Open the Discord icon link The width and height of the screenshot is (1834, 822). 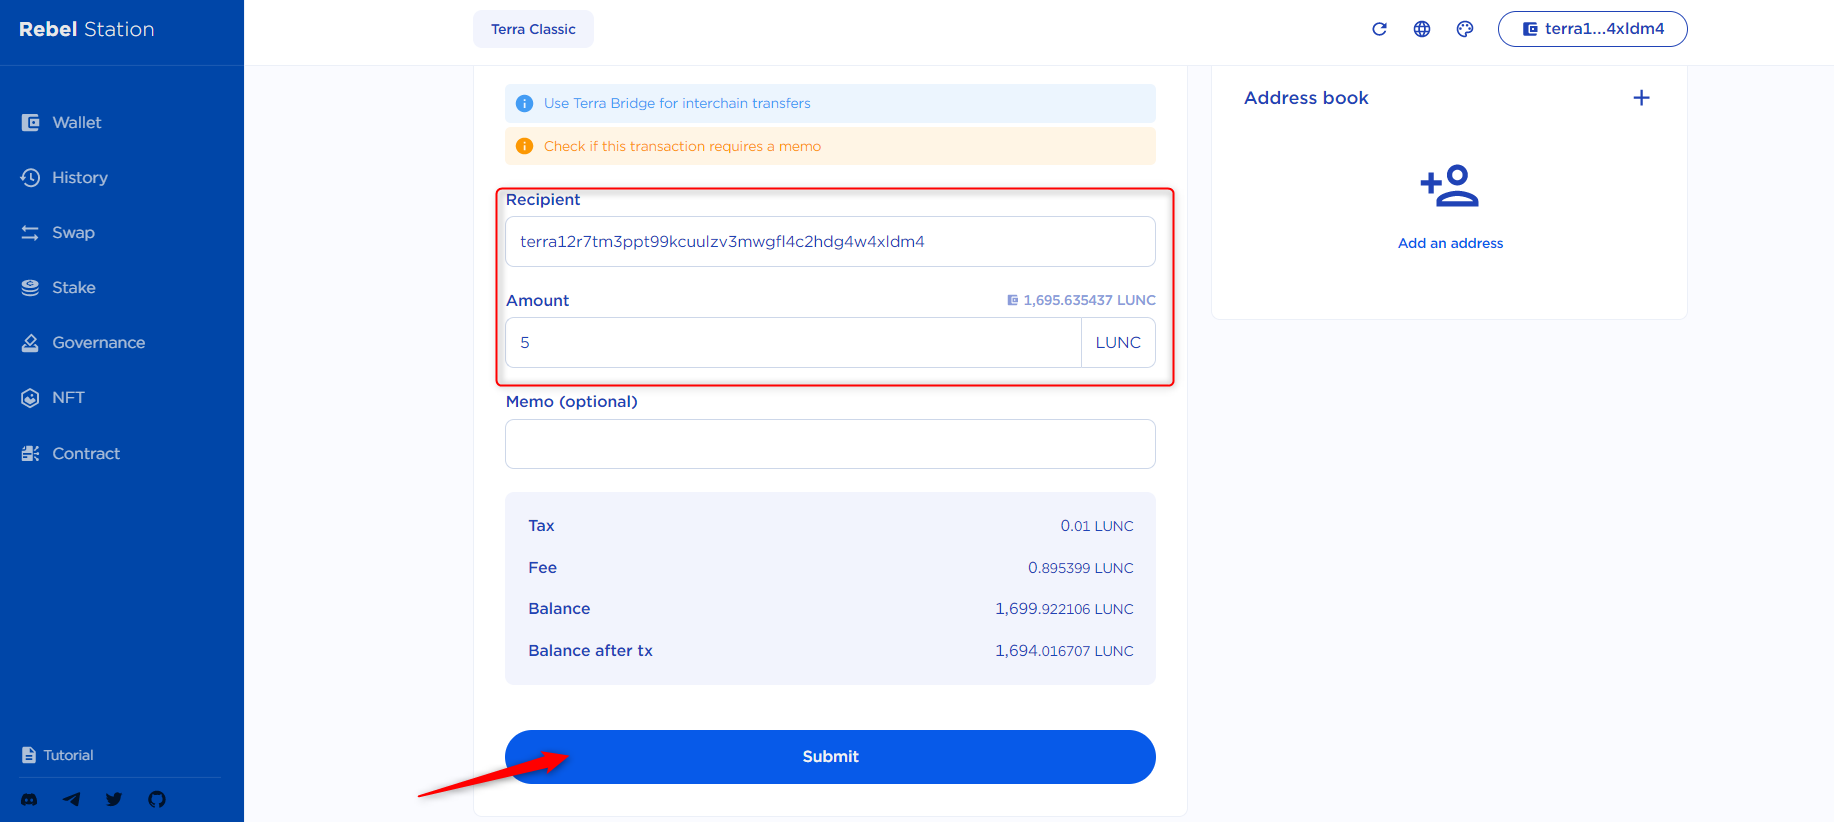29,799
